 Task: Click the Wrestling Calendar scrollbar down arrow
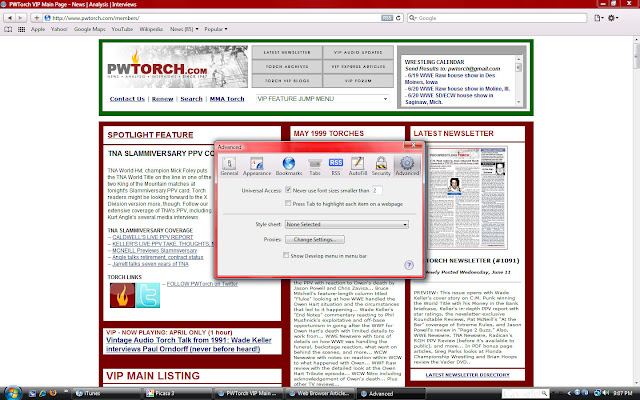click(x=518, y=102)
